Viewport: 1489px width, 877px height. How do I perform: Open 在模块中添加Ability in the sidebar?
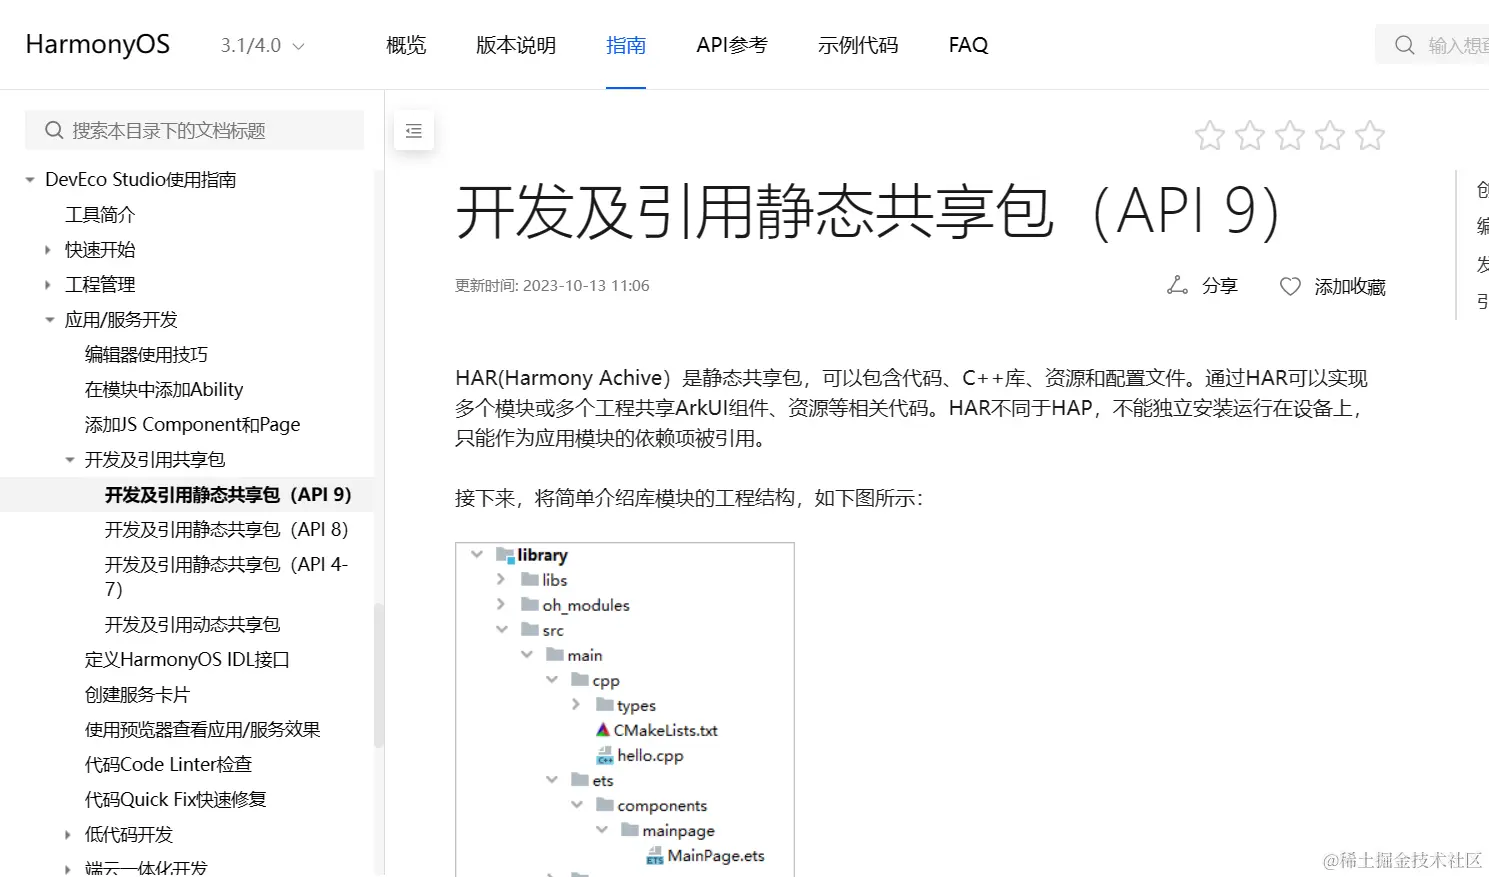164,390
